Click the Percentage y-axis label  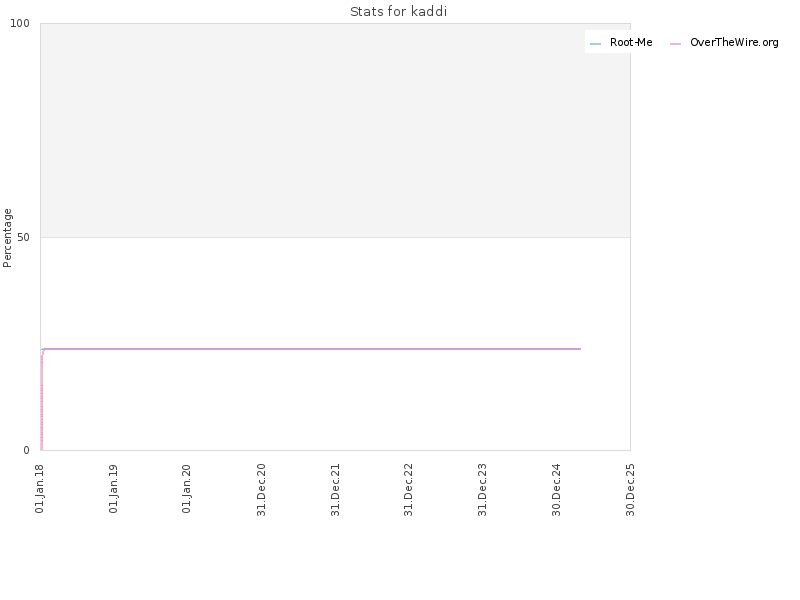point(7,238)
